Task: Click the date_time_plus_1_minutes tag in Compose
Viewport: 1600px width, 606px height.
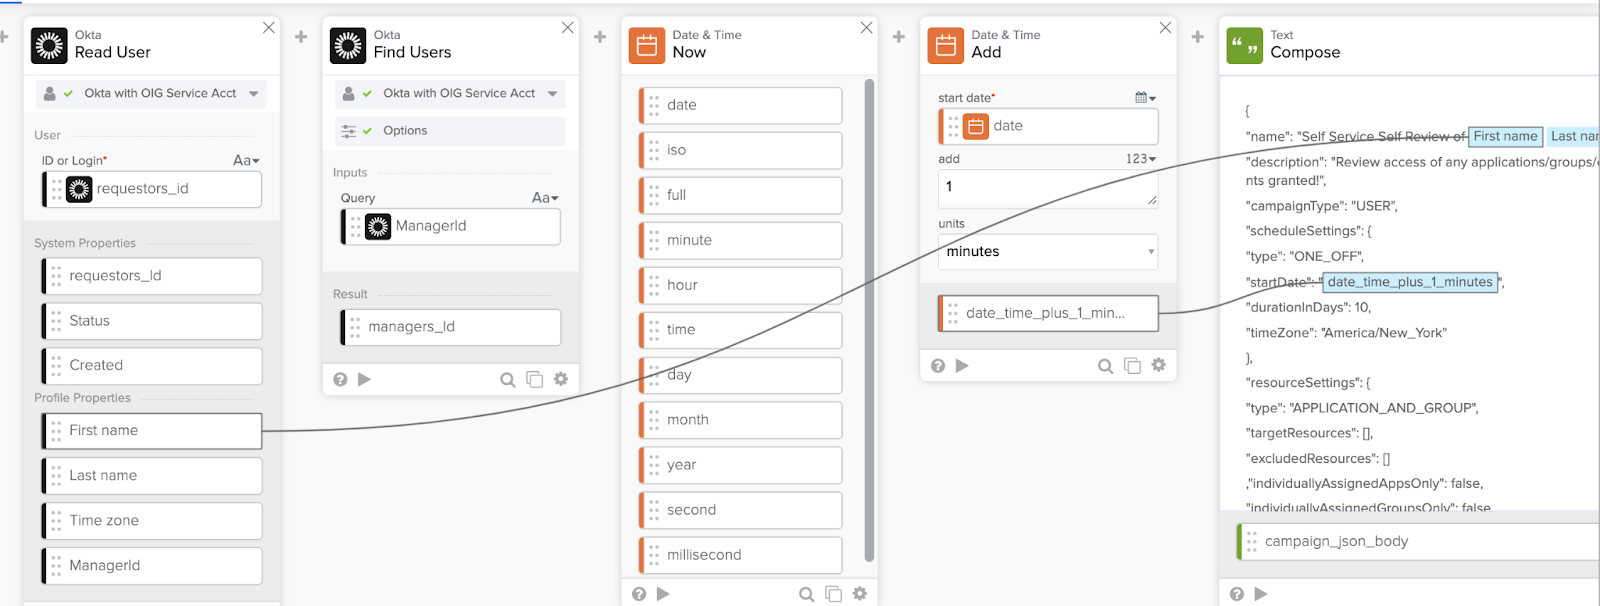Action: (1410, 283)
